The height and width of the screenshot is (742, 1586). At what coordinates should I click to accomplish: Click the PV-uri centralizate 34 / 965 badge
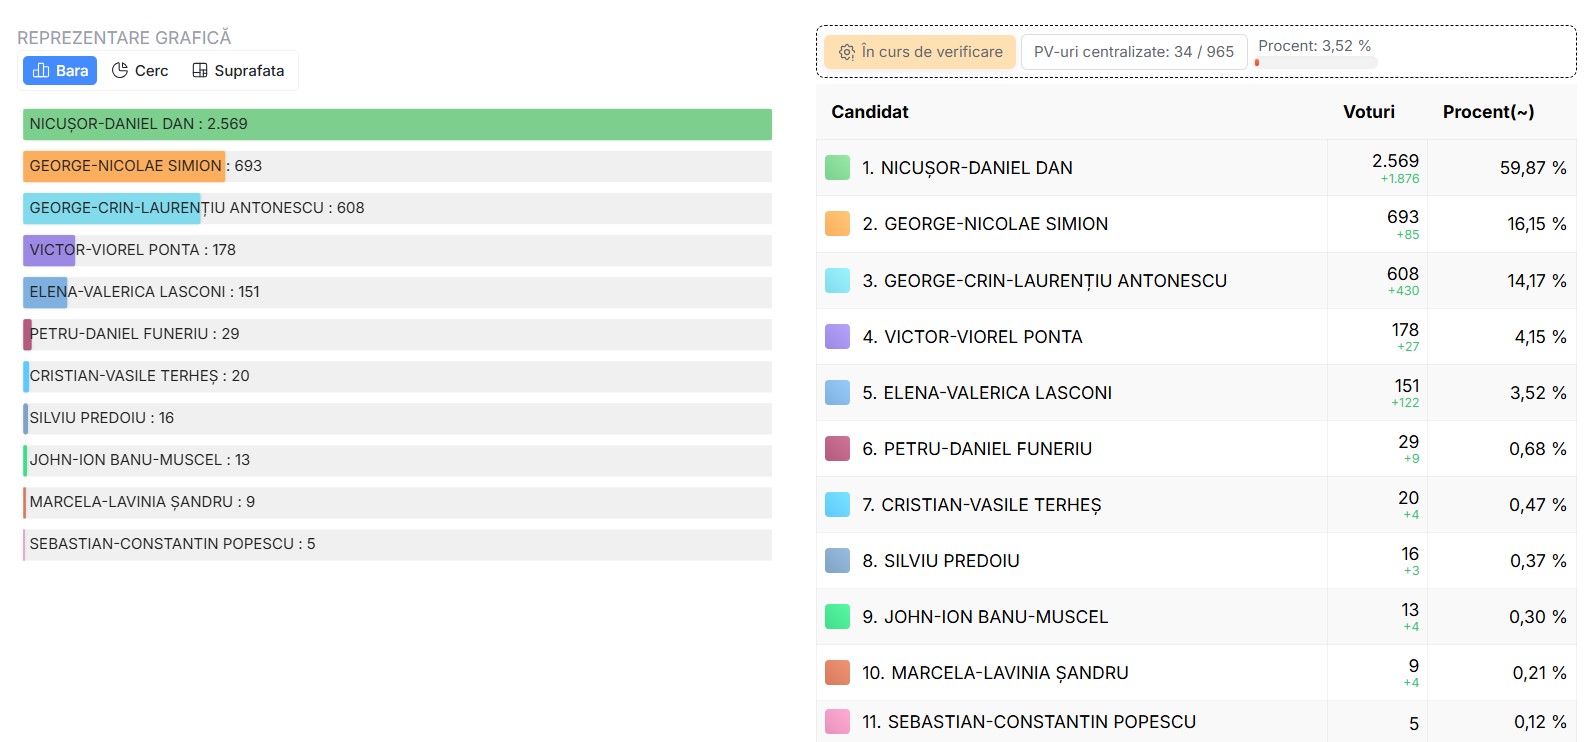coord(1133,52)
